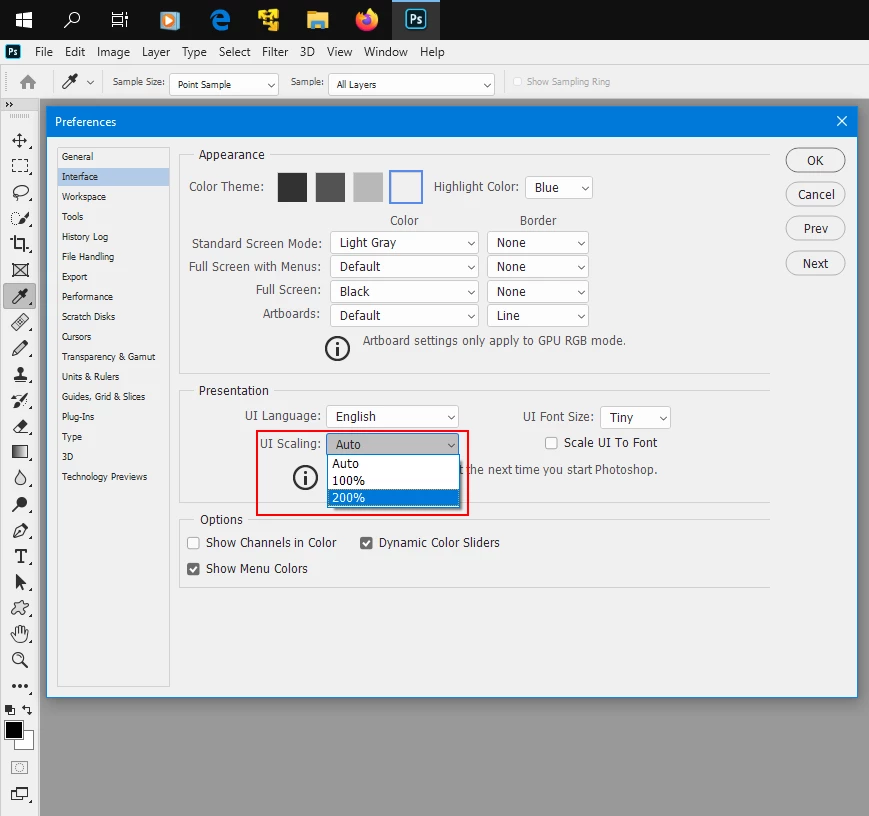Choose 200% in UI Scaling list

tap(393, 498)
